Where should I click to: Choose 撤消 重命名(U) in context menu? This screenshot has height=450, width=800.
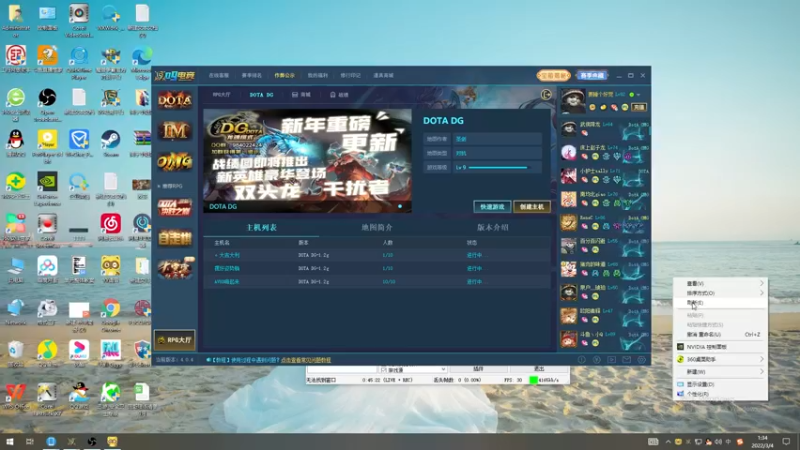click(x=720, y=335)
